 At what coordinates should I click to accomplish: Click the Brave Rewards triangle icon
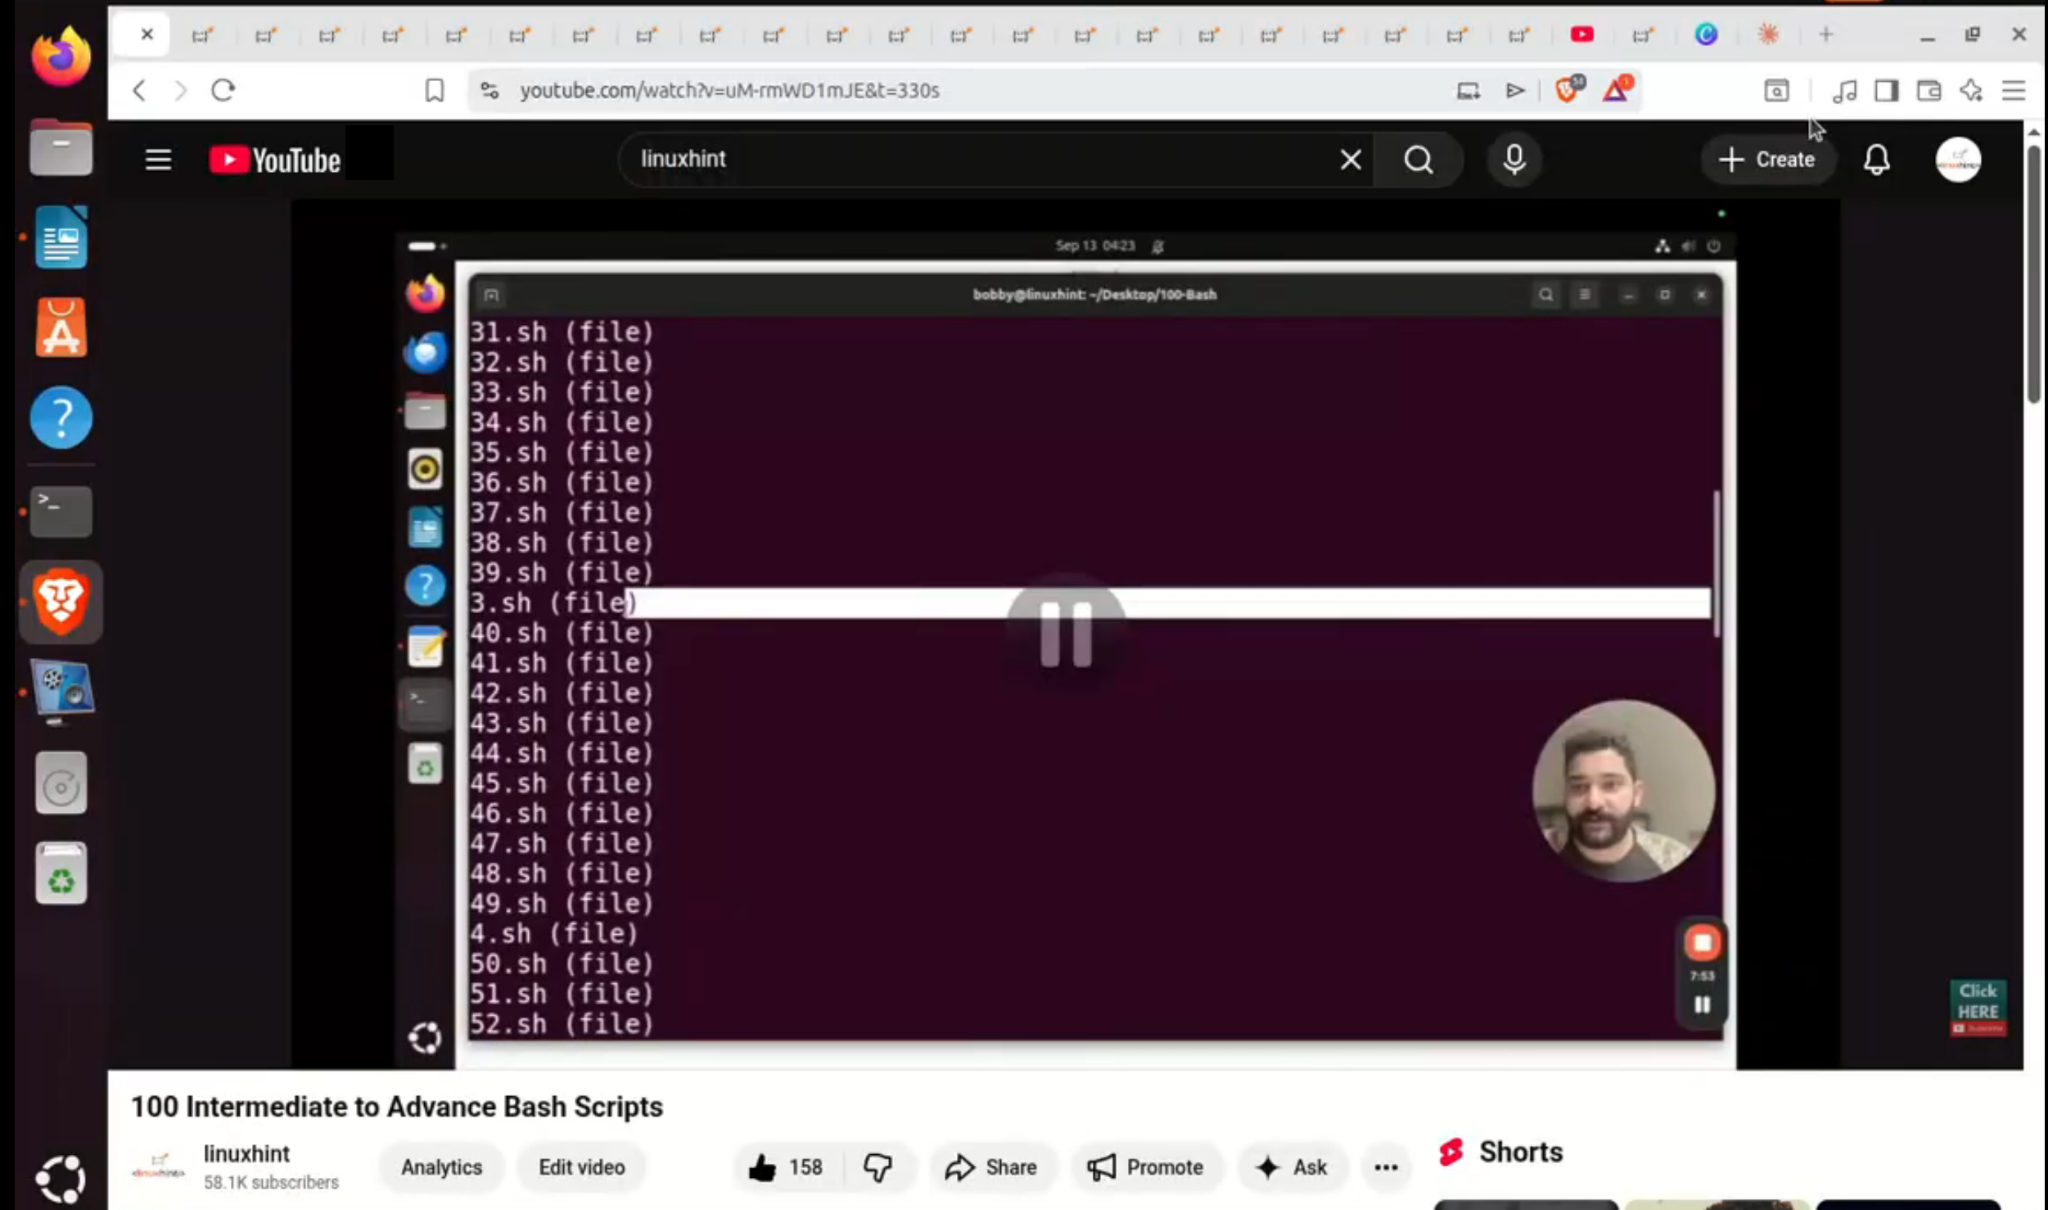(x=1616, y=90)
